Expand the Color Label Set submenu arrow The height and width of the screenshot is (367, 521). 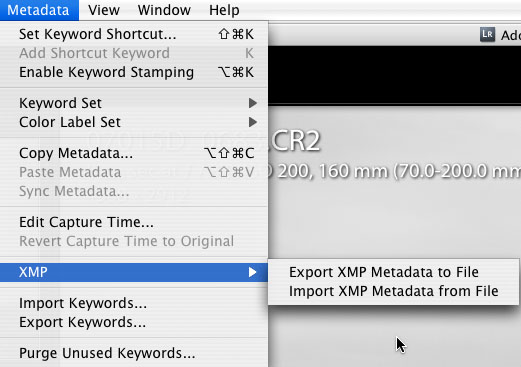(x=253, y=122)
